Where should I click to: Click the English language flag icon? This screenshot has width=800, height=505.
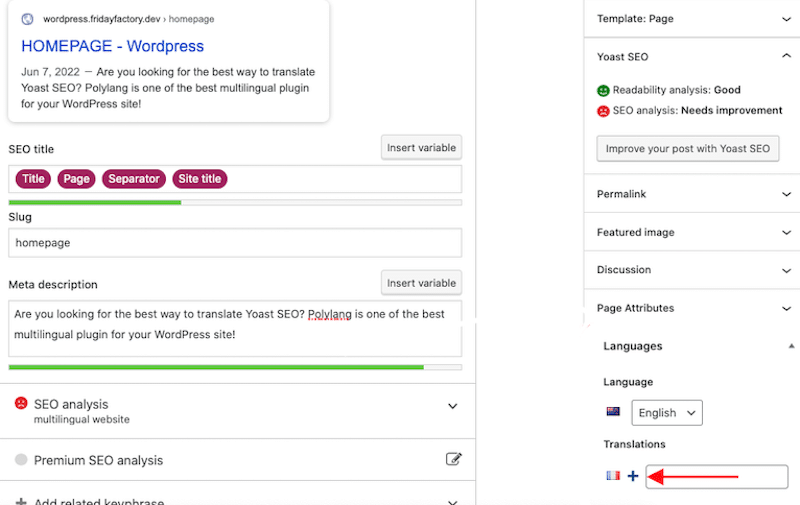pyautogui.click(x=613, y=412)
